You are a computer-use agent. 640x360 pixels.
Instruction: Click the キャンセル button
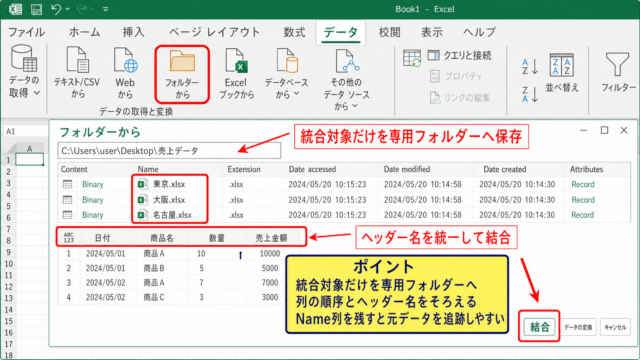point(616,327)
